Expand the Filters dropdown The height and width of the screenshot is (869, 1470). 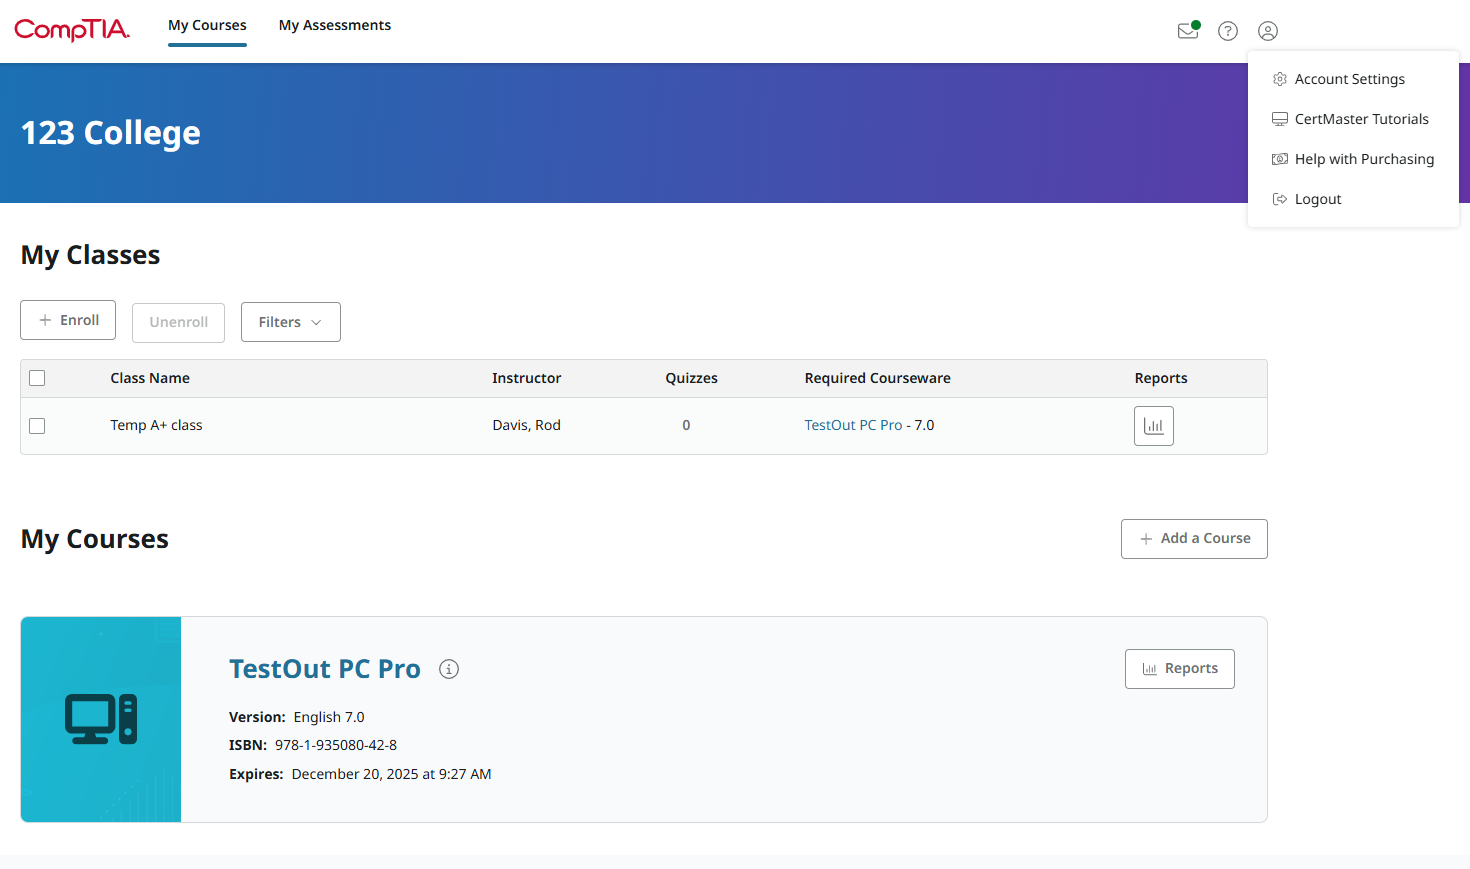pos(291,322)
